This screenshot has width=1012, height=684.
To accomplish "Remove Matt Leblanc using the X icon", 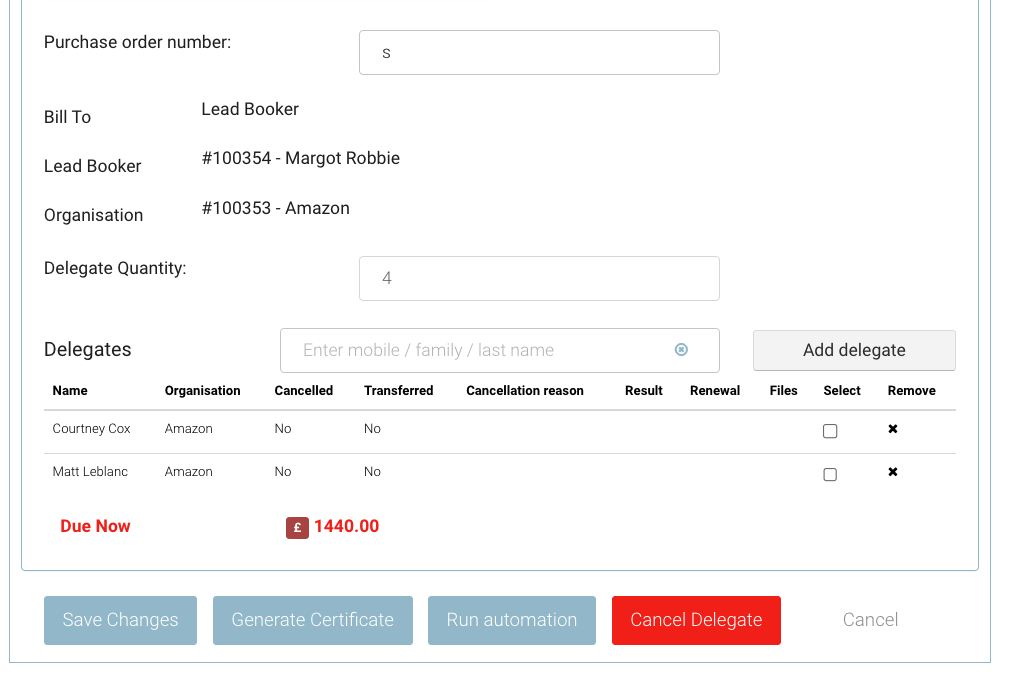I will (893, 472).
